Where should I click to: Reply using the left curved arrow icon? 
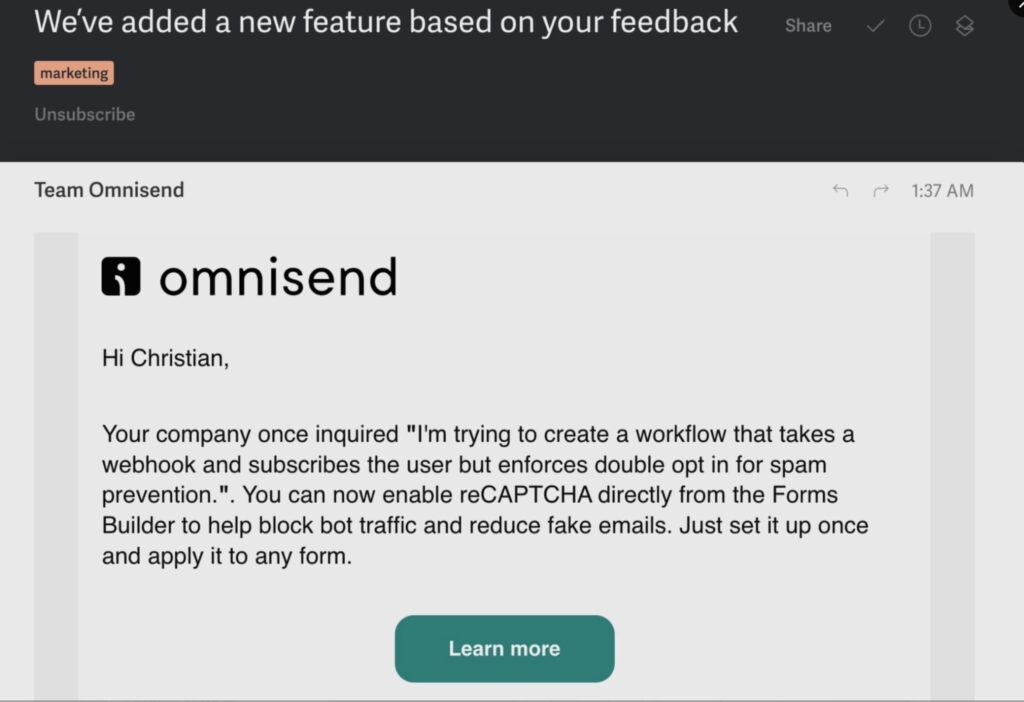click(x=840, y=191)
